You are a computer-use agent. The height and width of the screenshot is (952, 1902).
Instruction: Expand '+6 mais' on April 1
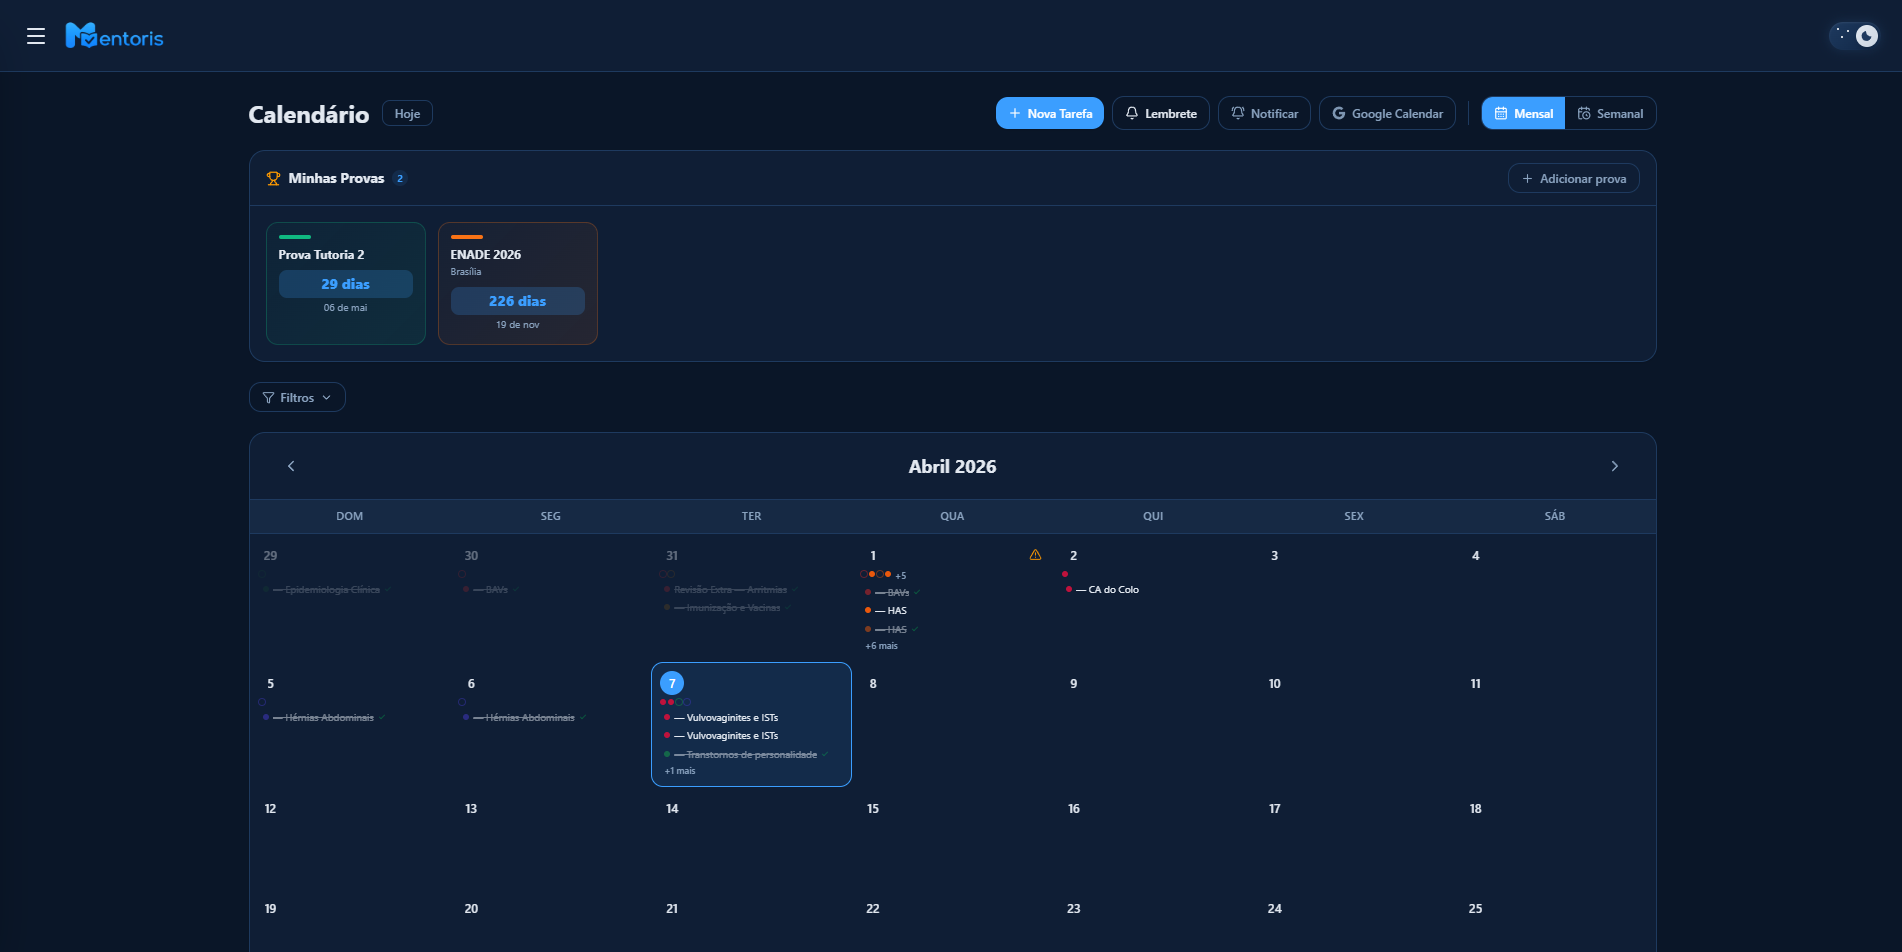point(881,646)
